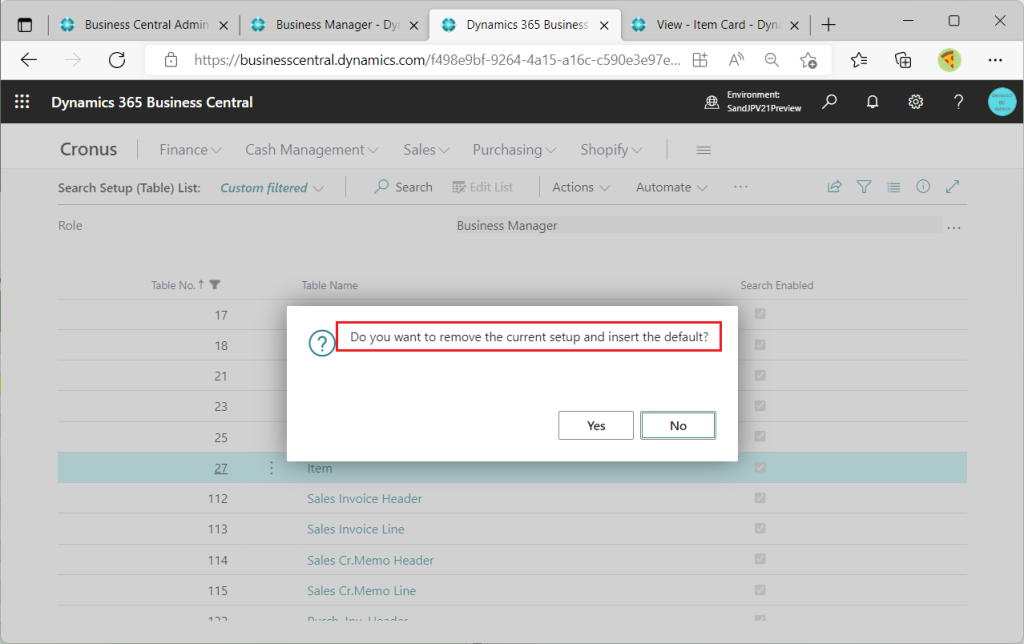Expand the Purchasing menu
The height and width of the screenshot is (644, 1024).
tap(514, 150)
